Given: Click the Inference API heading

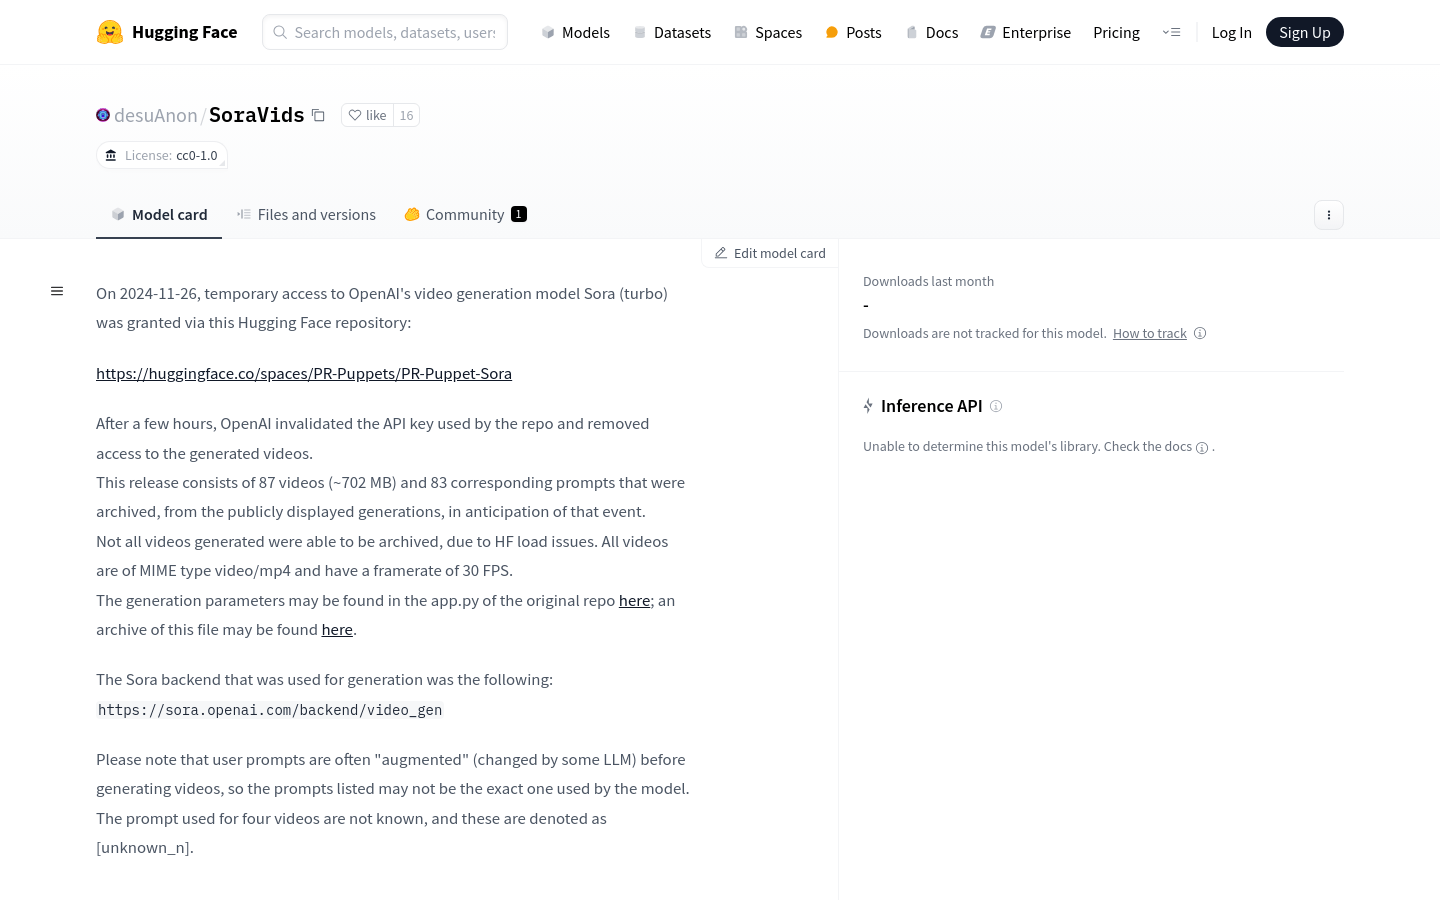Looking at the screenshot, I should [x=932, y=406].
